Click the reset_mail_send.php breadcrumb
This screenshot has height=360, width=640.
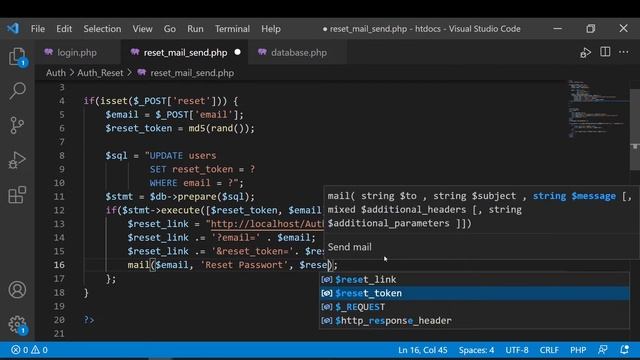click(x=192, y=73)
